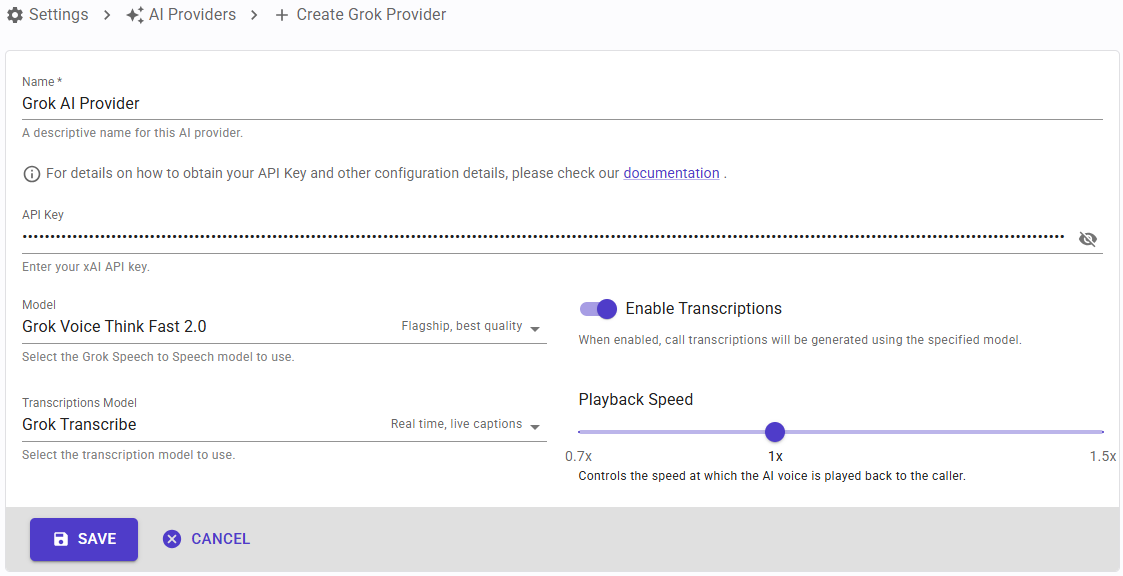
Task: Open the documentation link
Action: [x=671, y=173]
